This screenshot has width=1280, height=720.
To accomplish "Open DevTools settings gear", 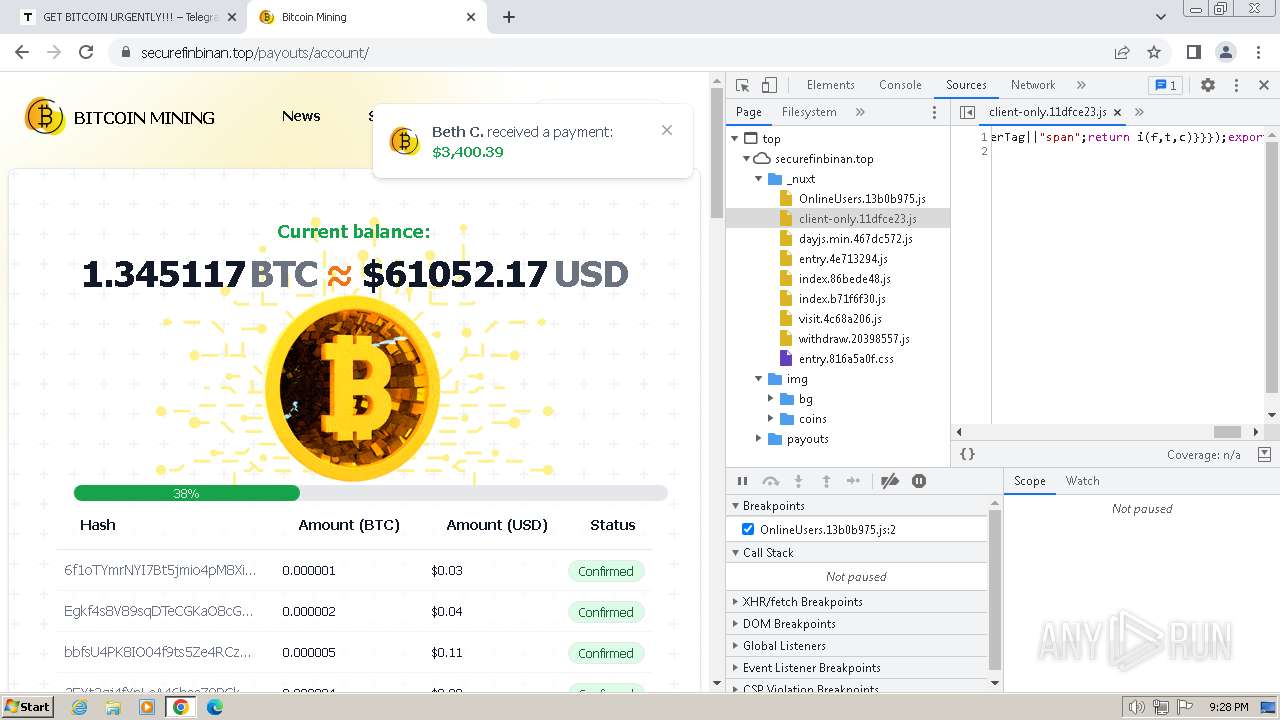I will pos(1208,85).
